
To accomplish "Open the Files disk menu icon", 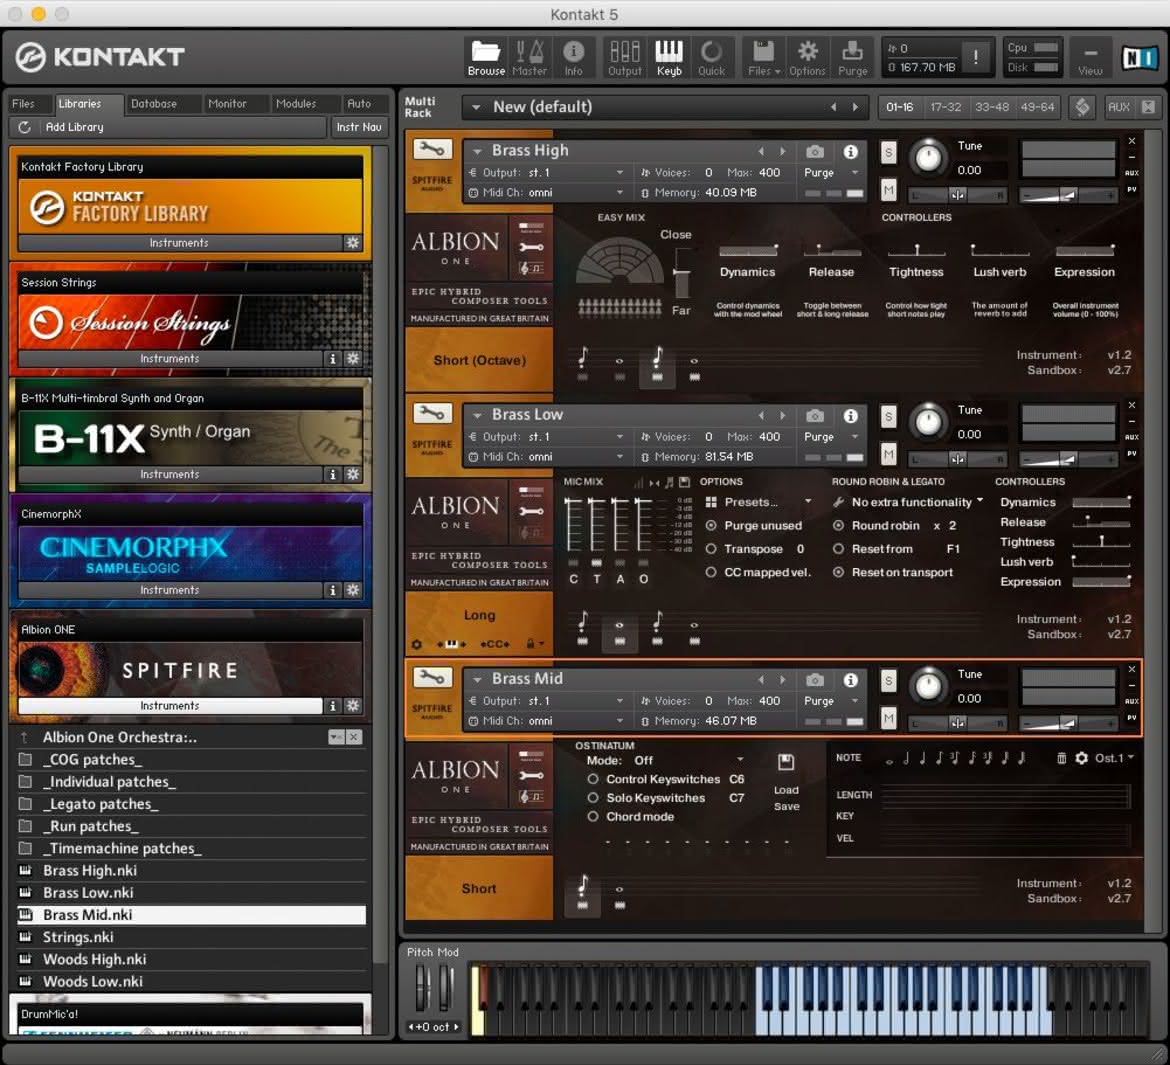I will [x=763, y=57].
